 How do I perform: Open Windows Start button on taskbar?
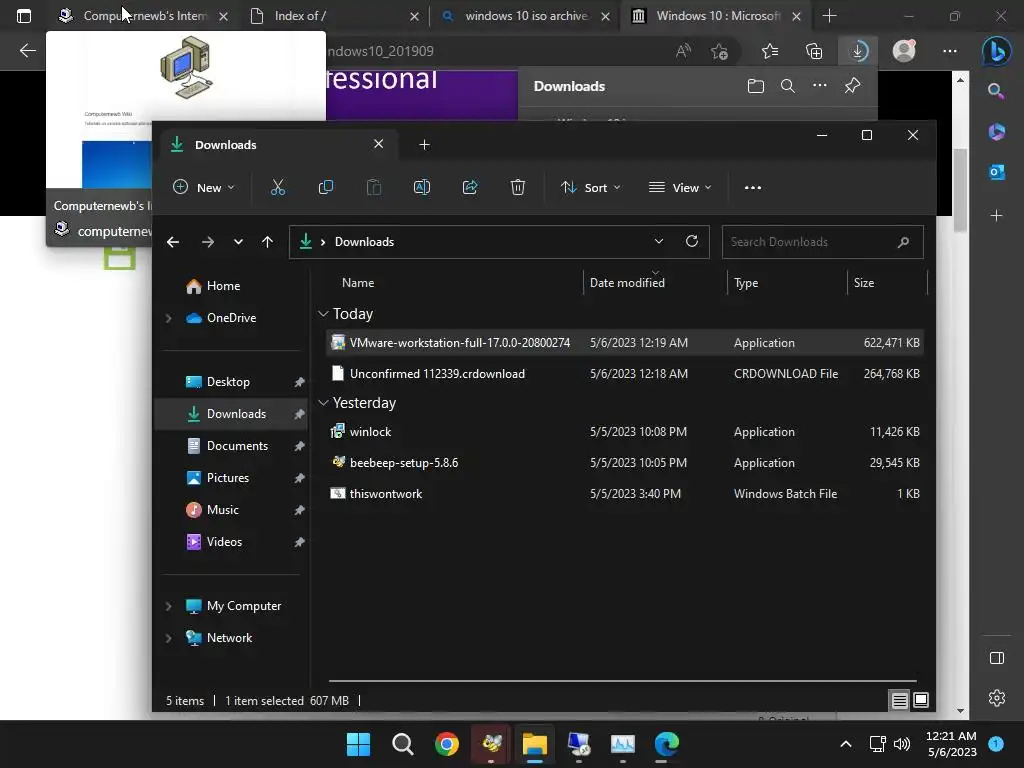pyautogui.click(x=358, y=744)
